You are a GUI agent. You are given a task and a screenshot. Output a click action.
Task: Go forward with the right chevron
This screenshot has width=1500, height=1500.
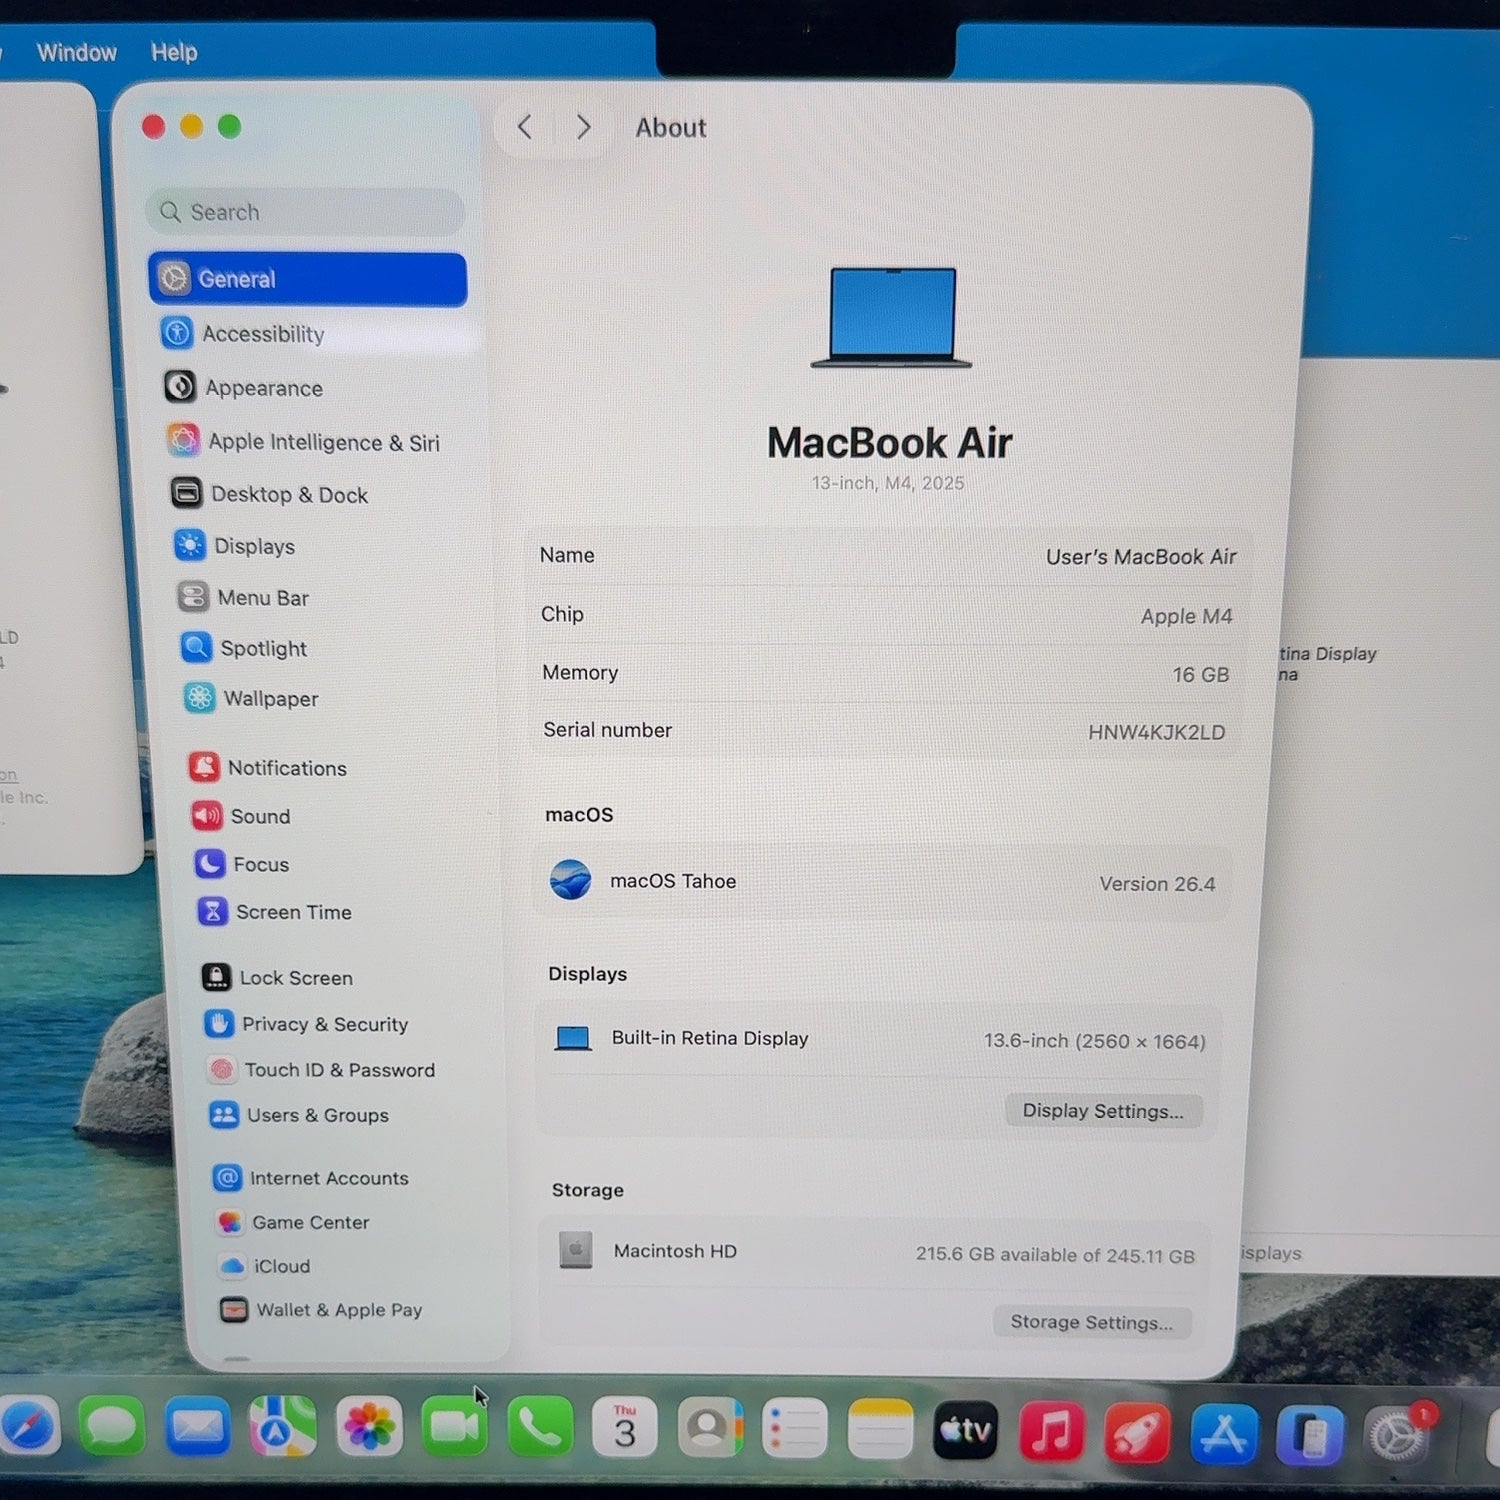coord(584,127)
